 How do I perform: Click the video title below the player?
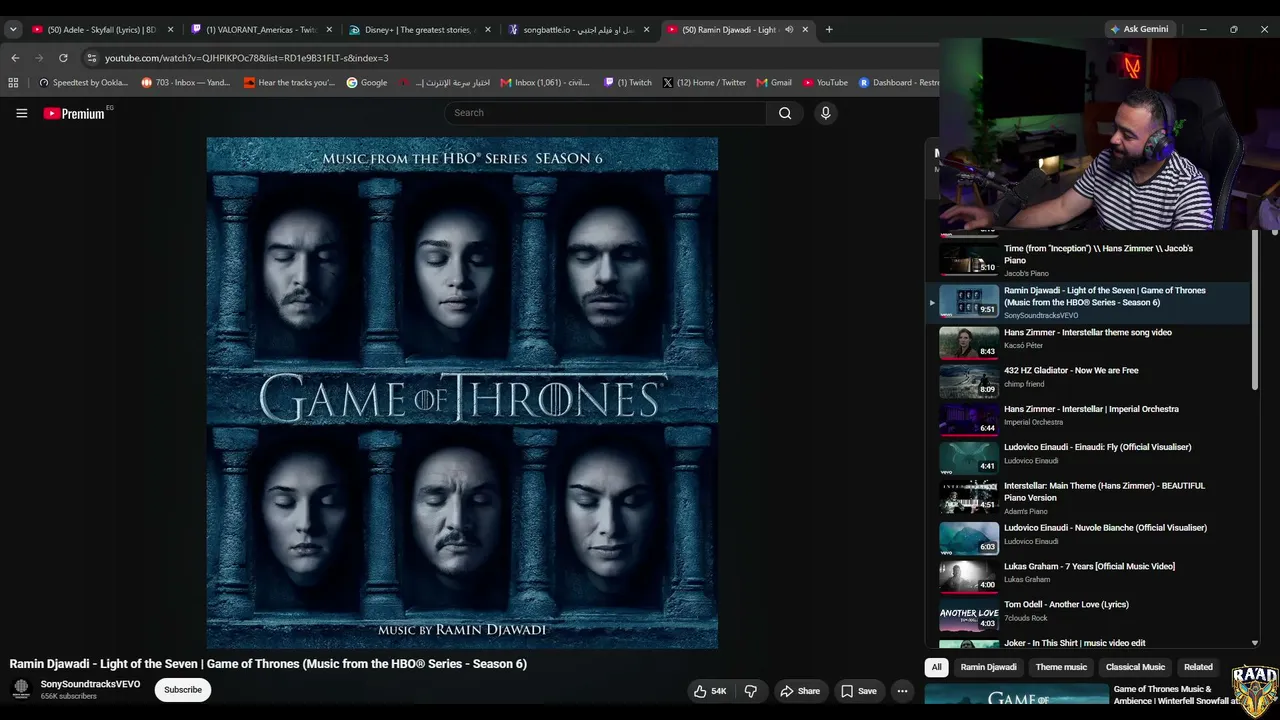tap(268, 664)
